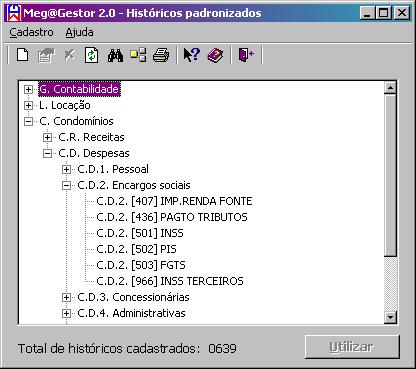Viewport: 416px width, 369px height.
Task: Collapse the C.D.2. Encargos sociais node
Action: (66, 185)
